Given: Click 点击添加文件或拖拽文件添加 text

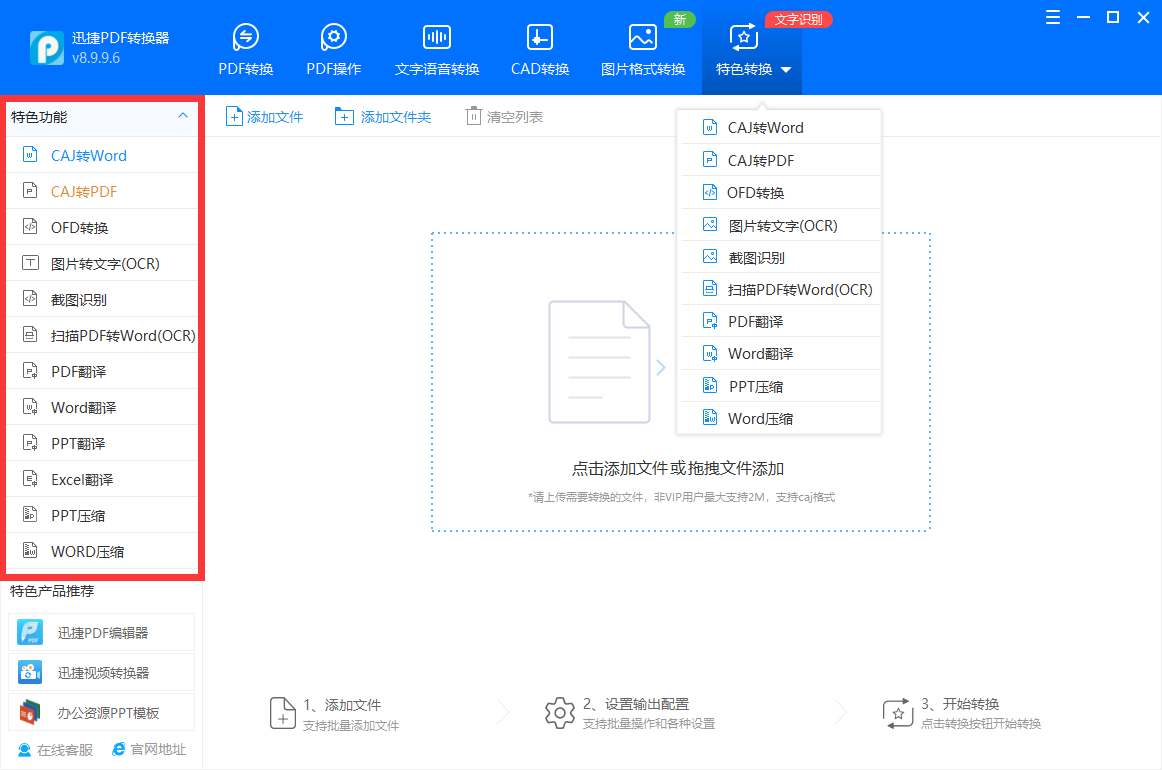Looking at the screenshot, I should (677, 468).
